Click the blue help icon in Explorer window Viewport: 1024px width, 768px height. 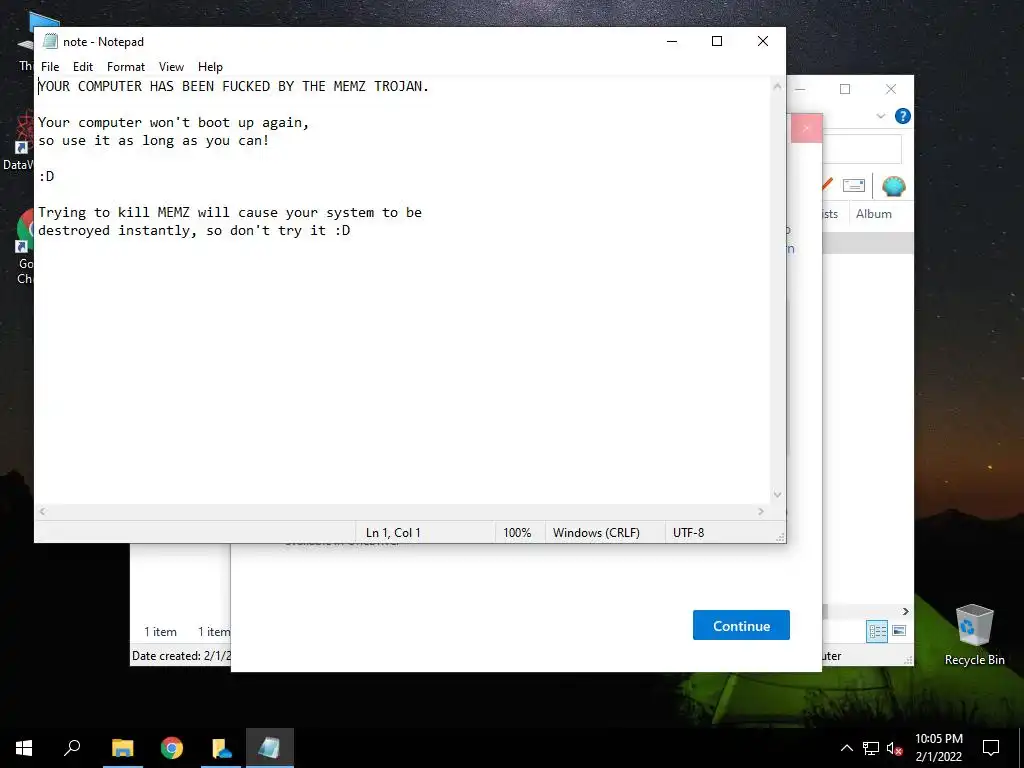(x=903, y=116)
